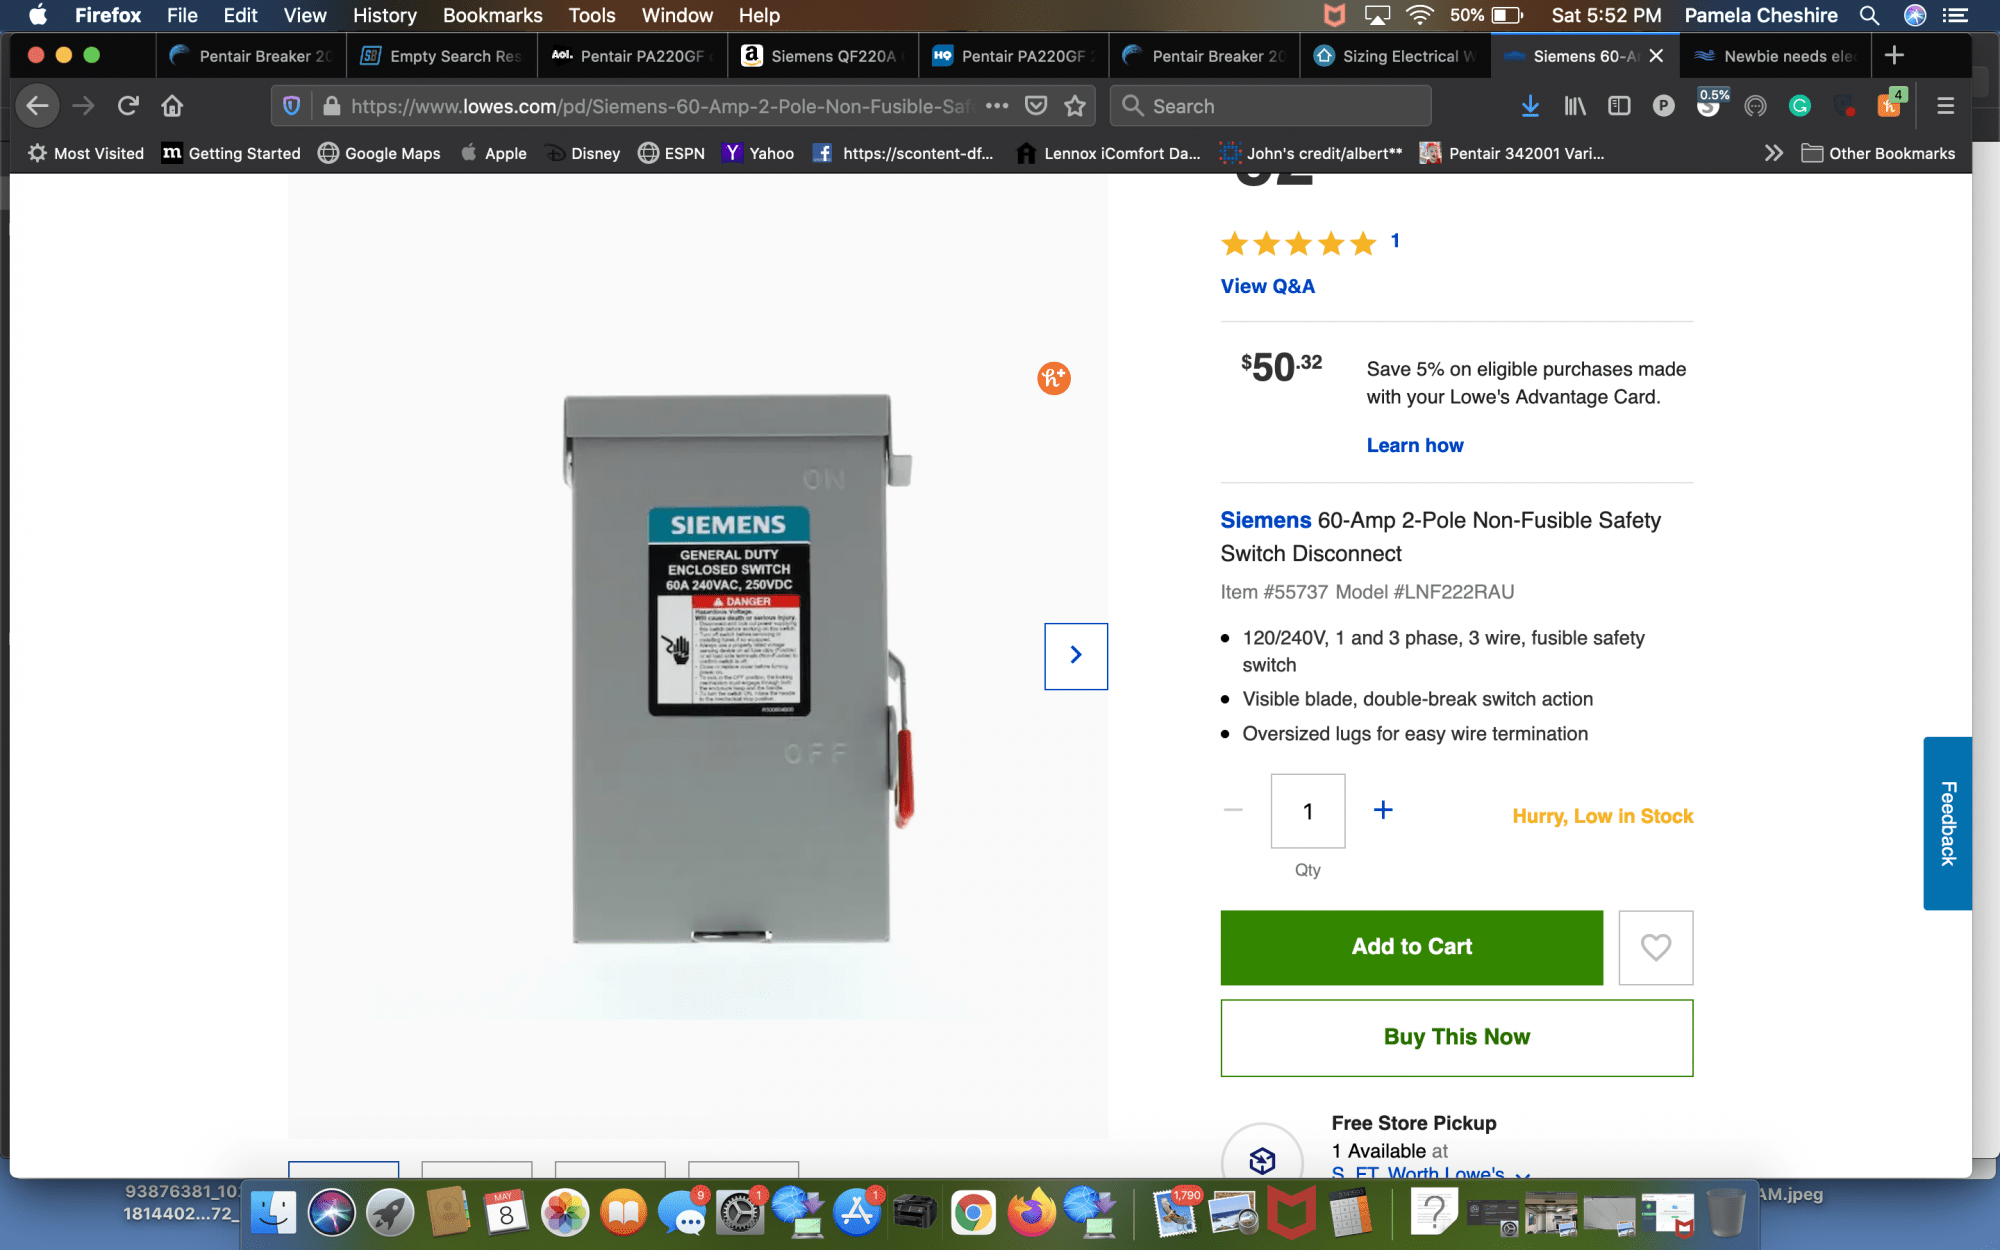Click the Firefox search box
This screenshot has height=1250, width=2000.
1270,106
